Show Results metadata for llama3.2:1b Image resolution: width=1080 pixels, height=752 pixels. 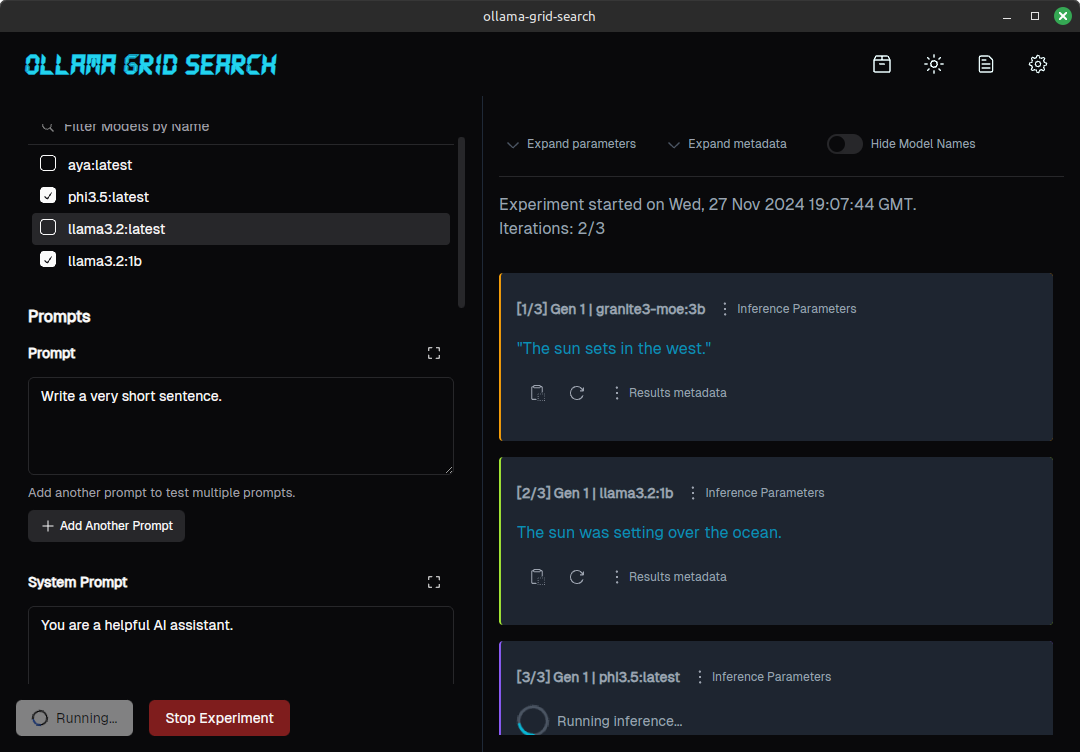pyautogui.click(x=669, y=576)
